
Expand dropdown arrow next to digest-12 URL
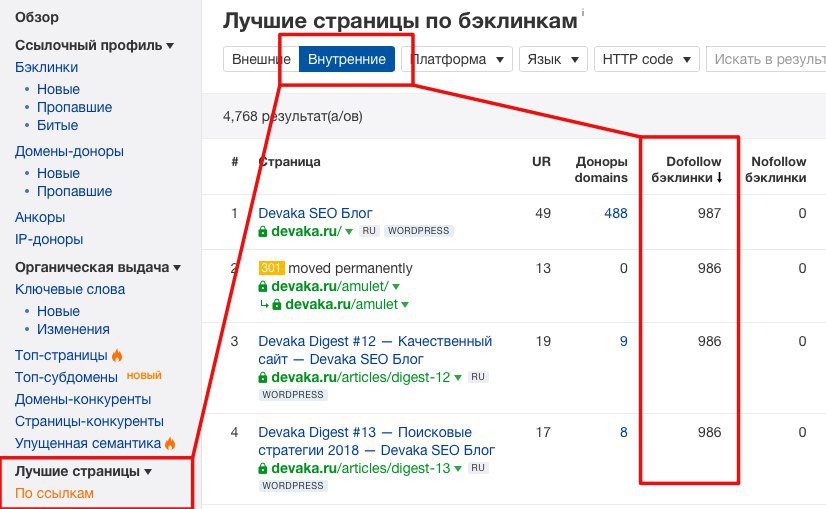tap(458, 378)
